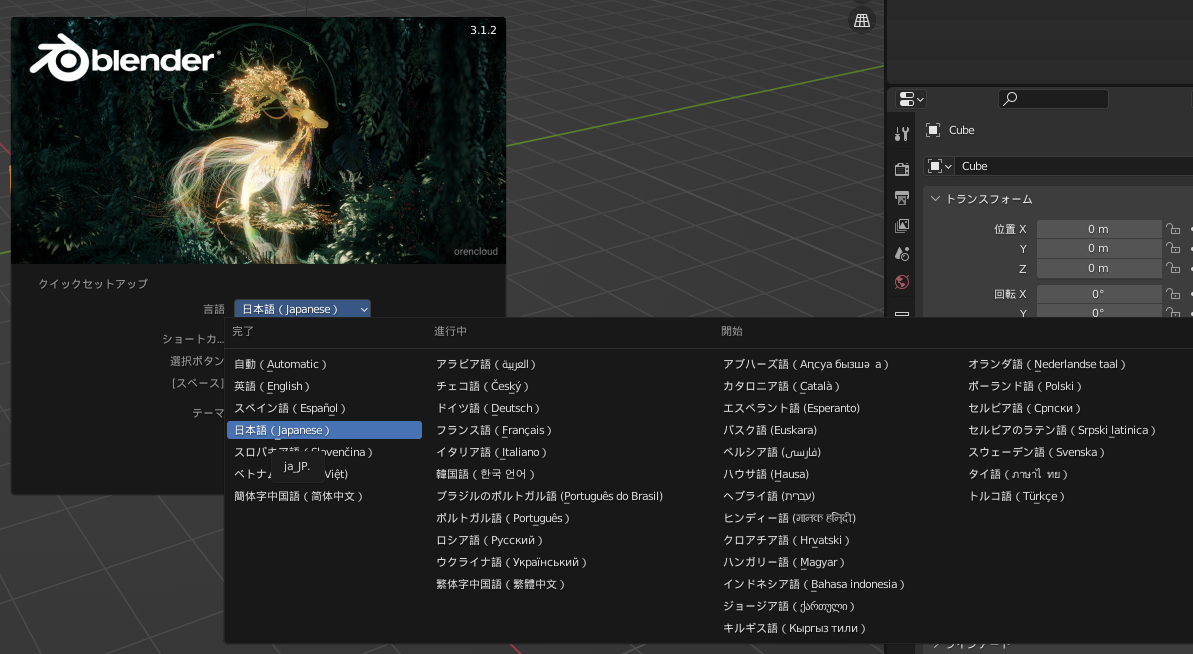Click the object icon beside Cube header
This screenshot has height=654, width=1193.
[x=933, y=130]
